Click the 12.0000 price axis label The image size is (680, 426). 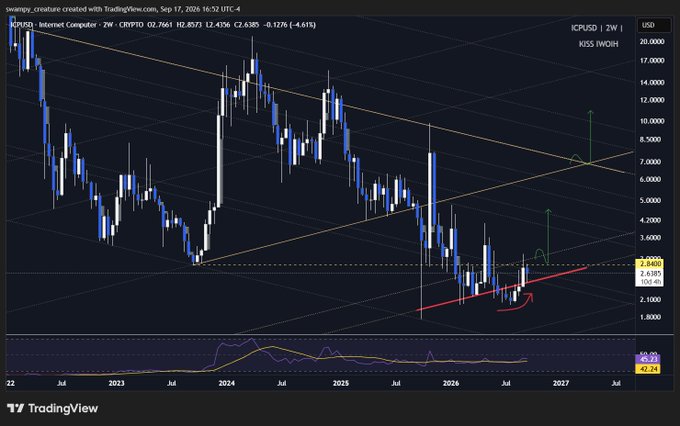(652, 100)
